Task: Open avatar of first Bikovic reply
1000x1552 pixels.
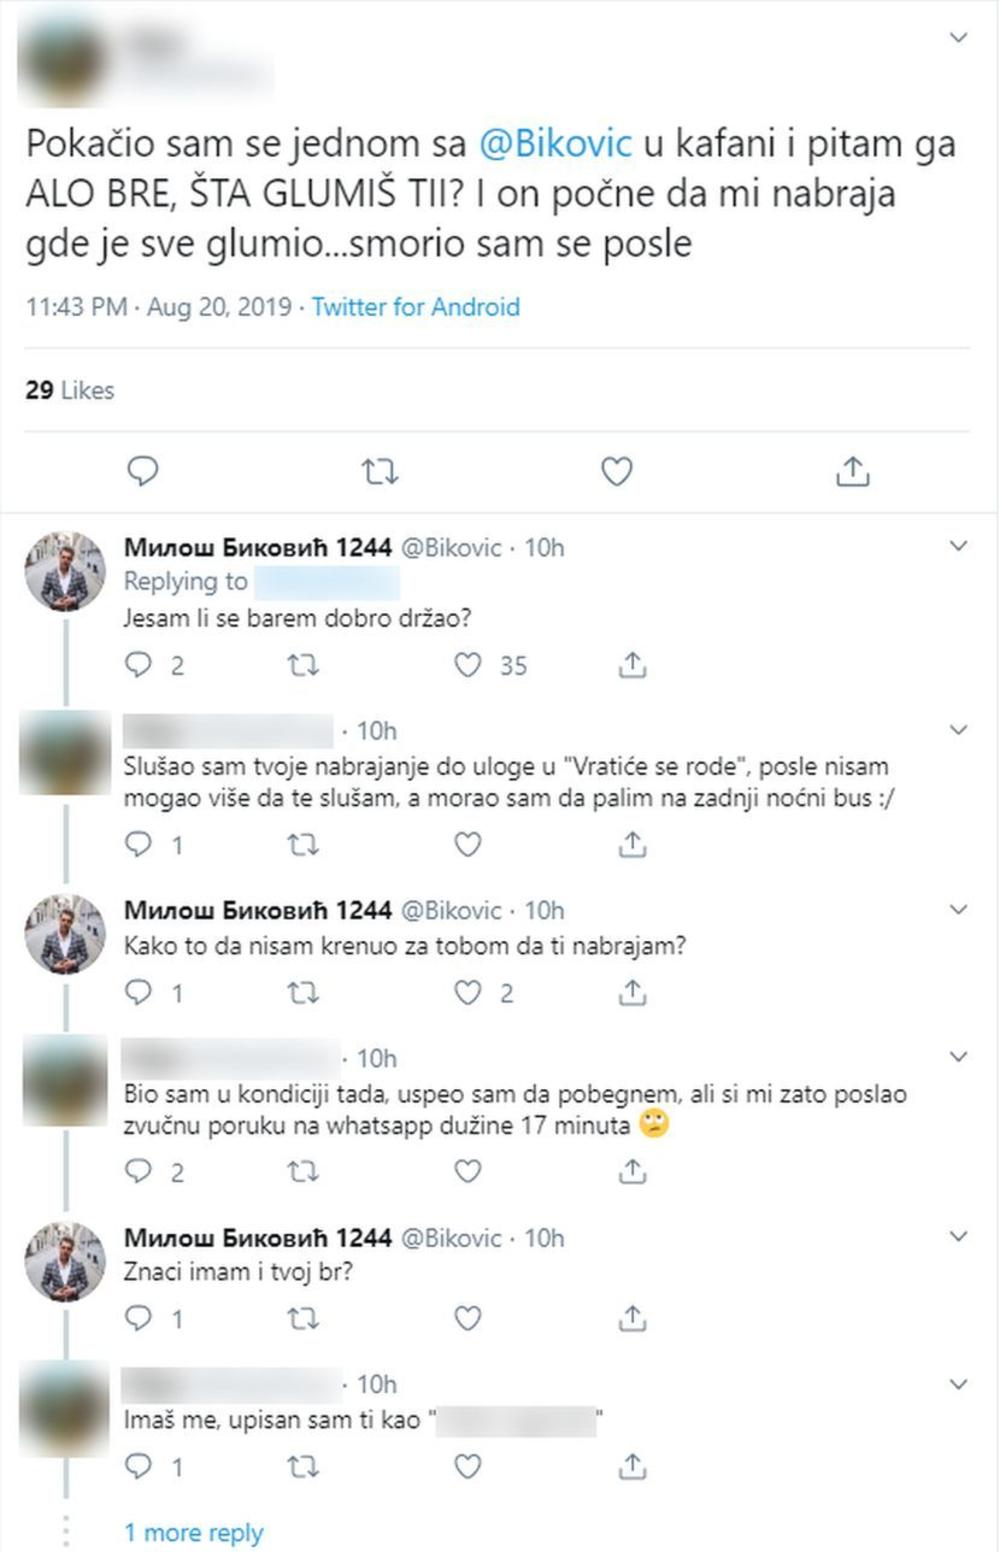Action: pos(65,572)
